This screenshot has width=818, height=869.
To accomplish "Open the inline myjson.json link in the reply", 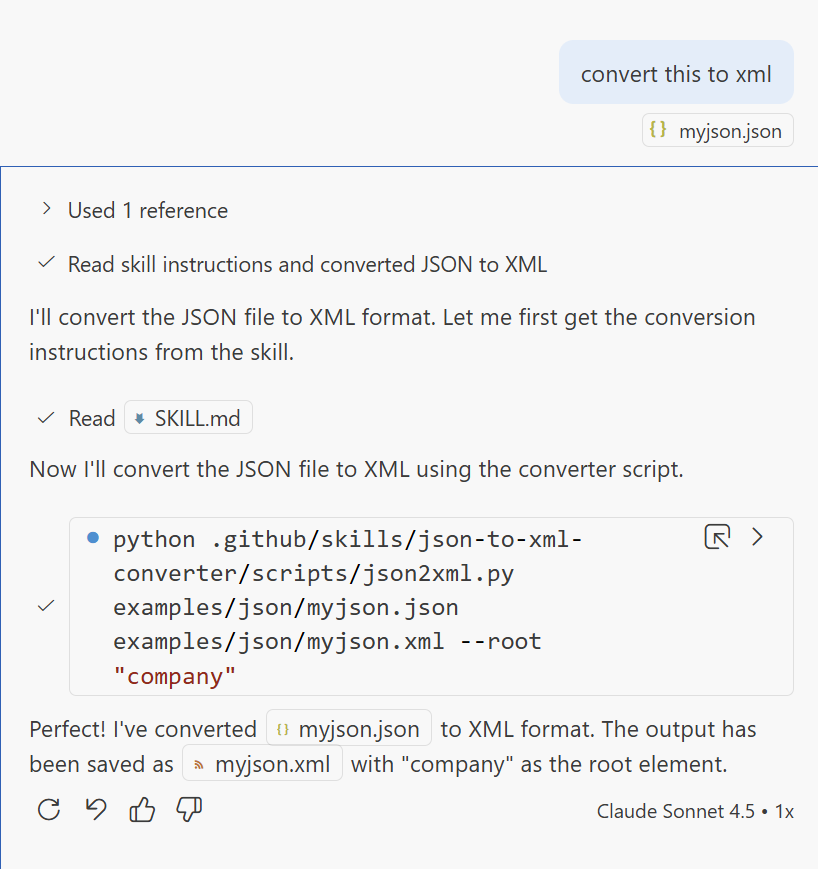I will click(349, 729).
